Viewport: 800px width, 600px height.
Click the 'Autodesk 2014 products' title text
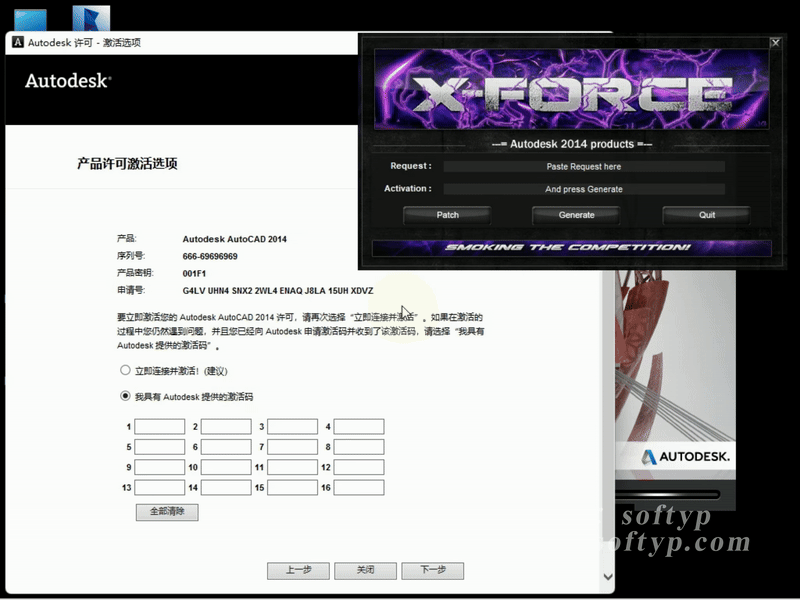point(571,144)
